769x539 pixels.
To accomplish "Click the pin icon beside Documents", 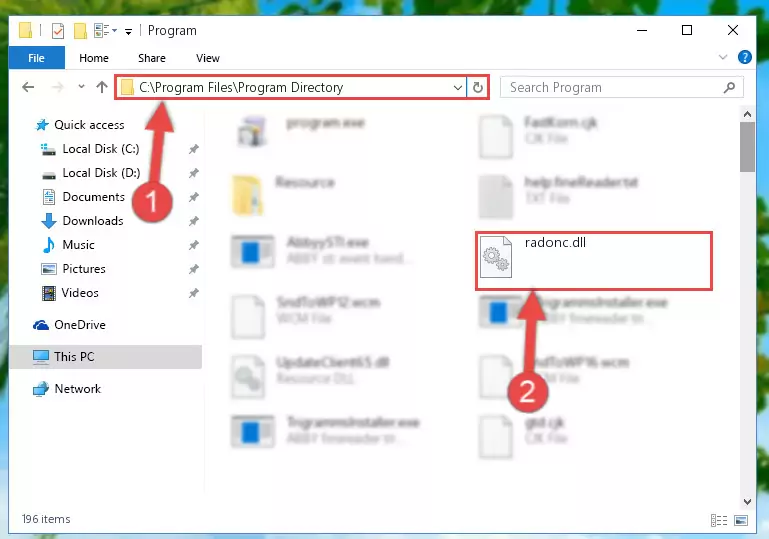I will point(194,197).
